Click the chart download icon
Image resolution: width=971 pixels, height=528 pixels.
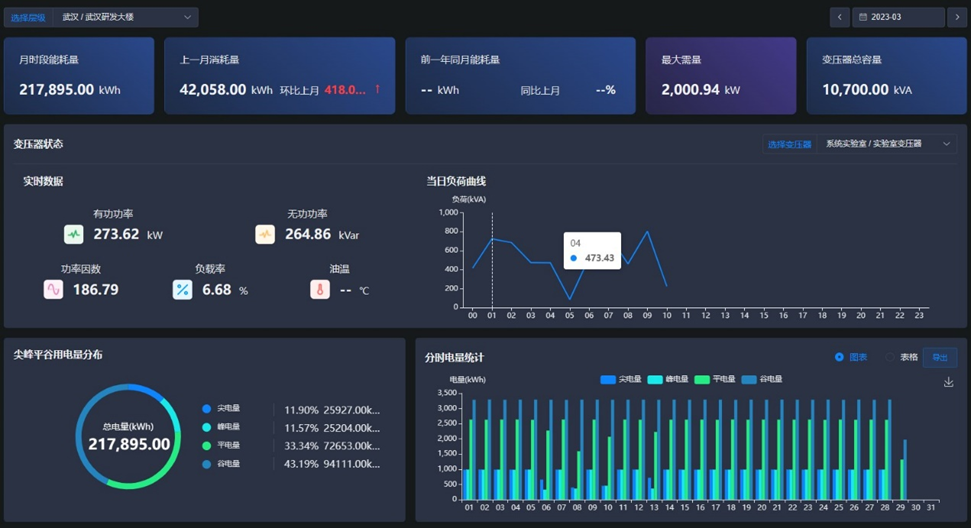[x=948, y=382]
